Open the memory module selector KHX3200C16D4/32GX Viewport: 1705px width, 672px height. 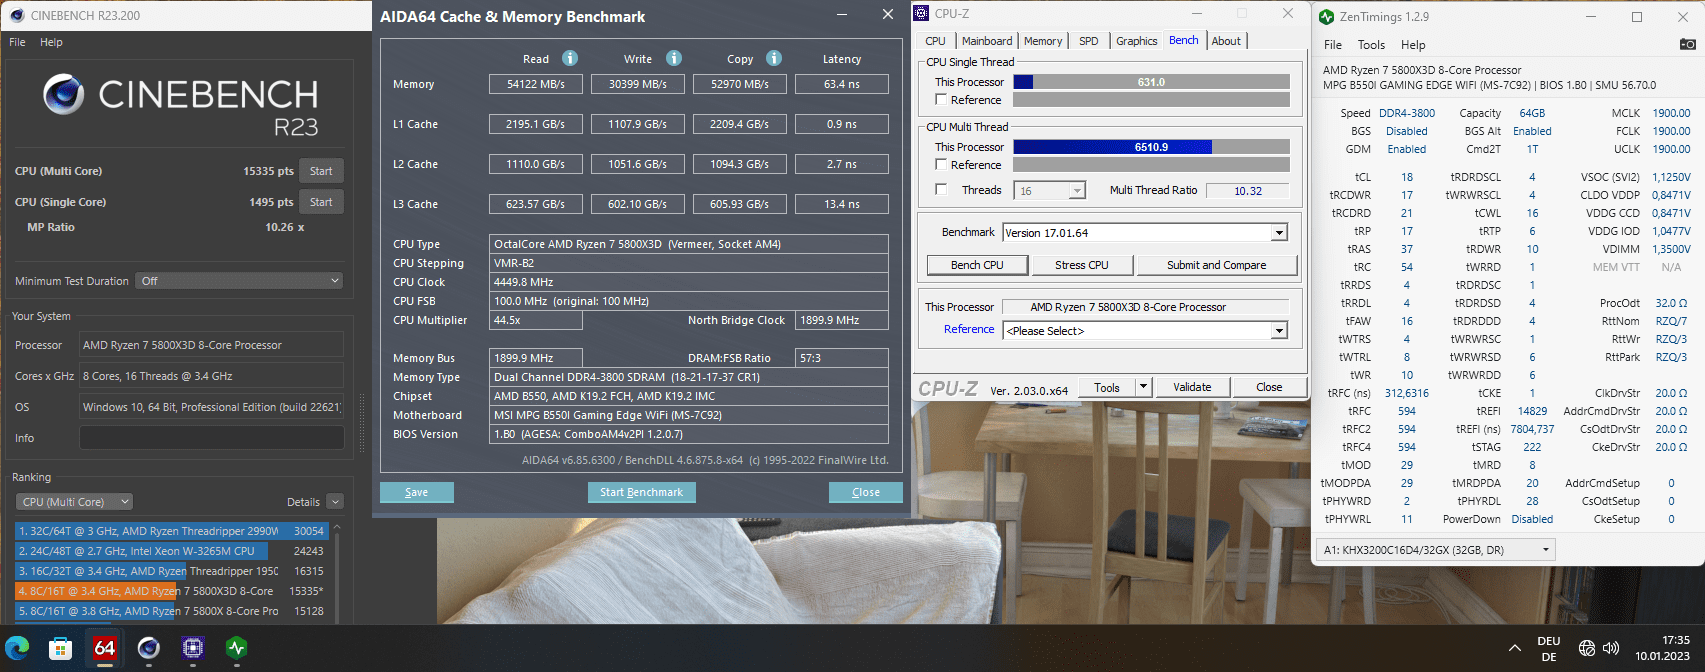(x=1435, y=550)
